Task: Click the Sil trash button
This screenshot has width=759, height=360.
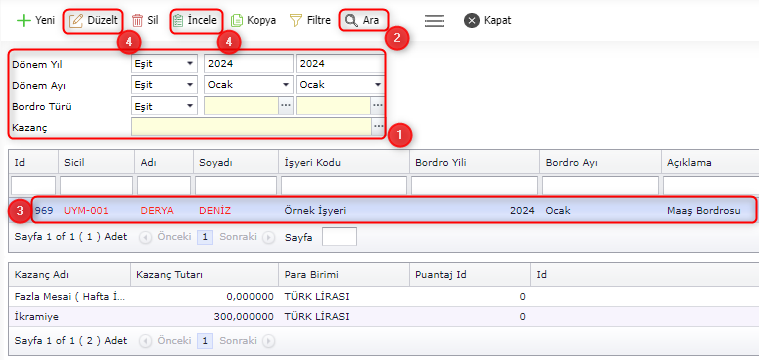Action: (145, 21)
